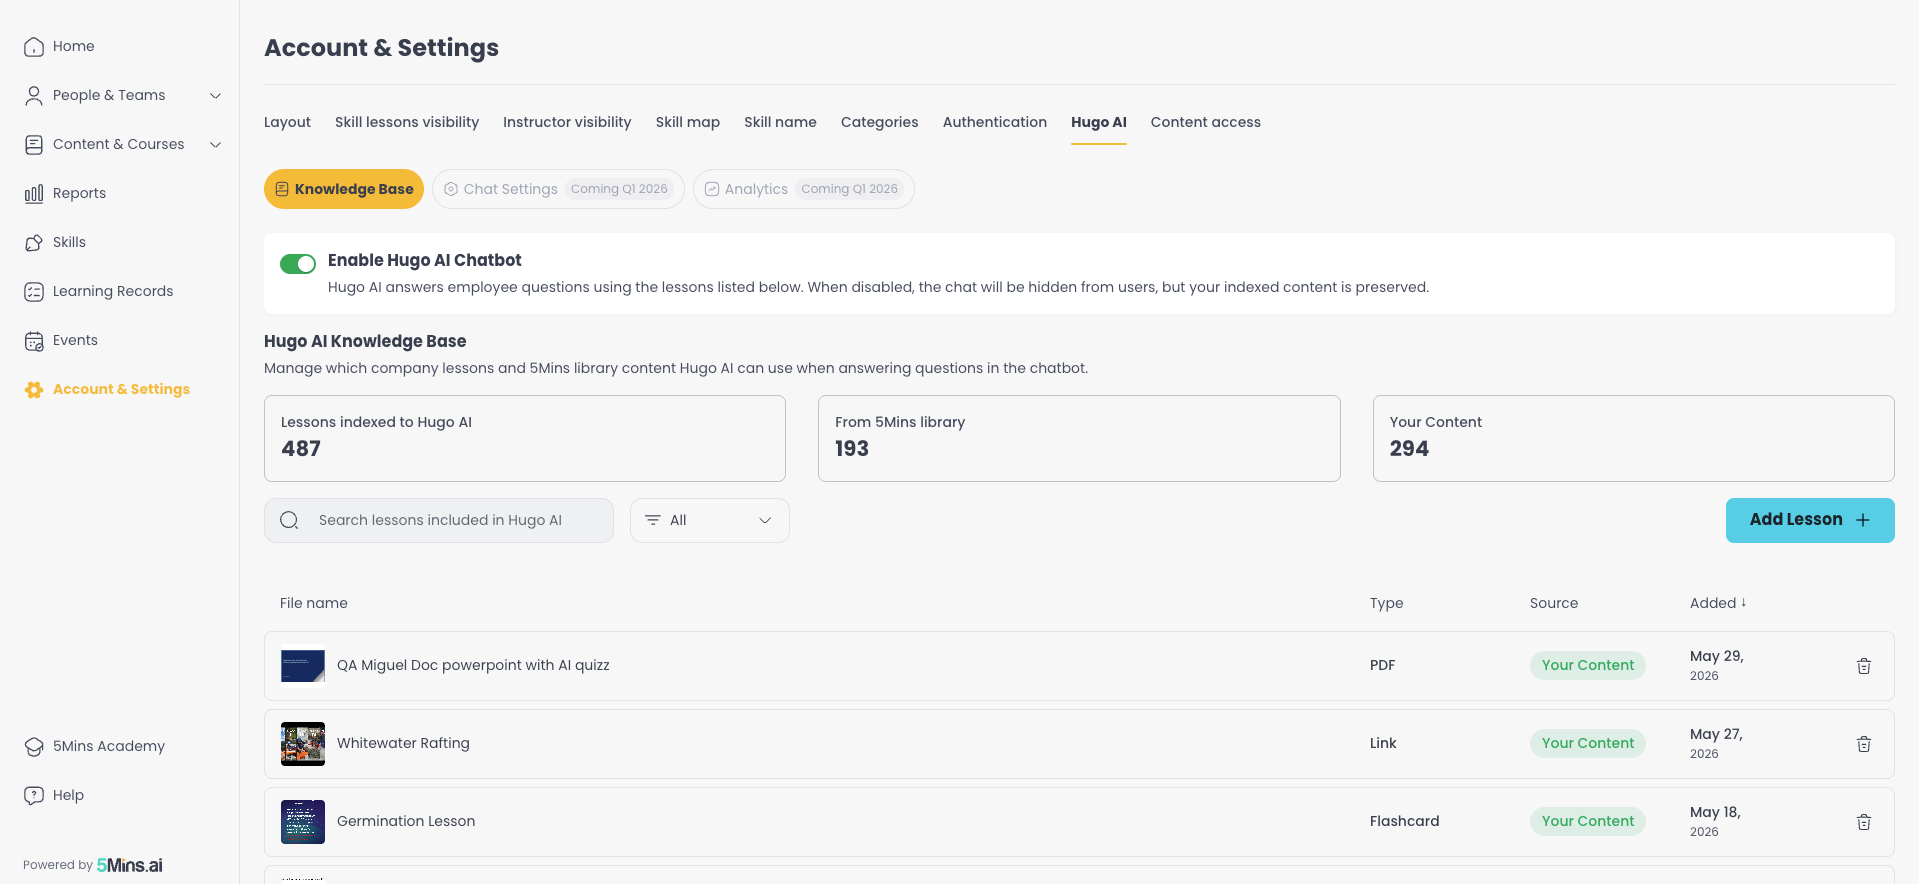
Task: Click the plus icon on Add Lesson
Action: (x=1863, y=520)
